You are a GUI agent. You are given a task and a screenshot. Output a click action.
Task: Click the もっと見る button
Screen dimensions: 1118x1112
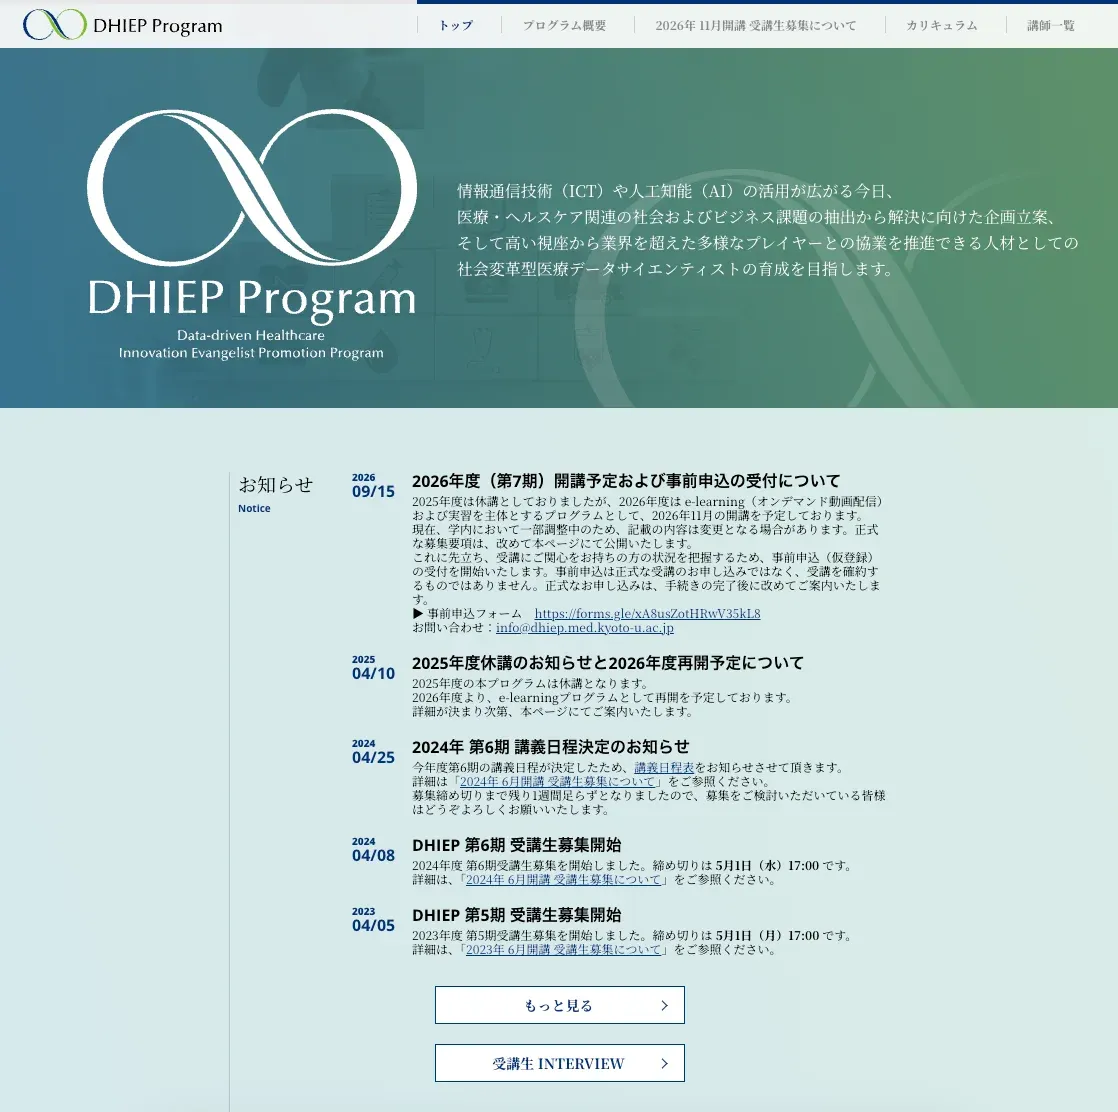tap(560, 1005)
